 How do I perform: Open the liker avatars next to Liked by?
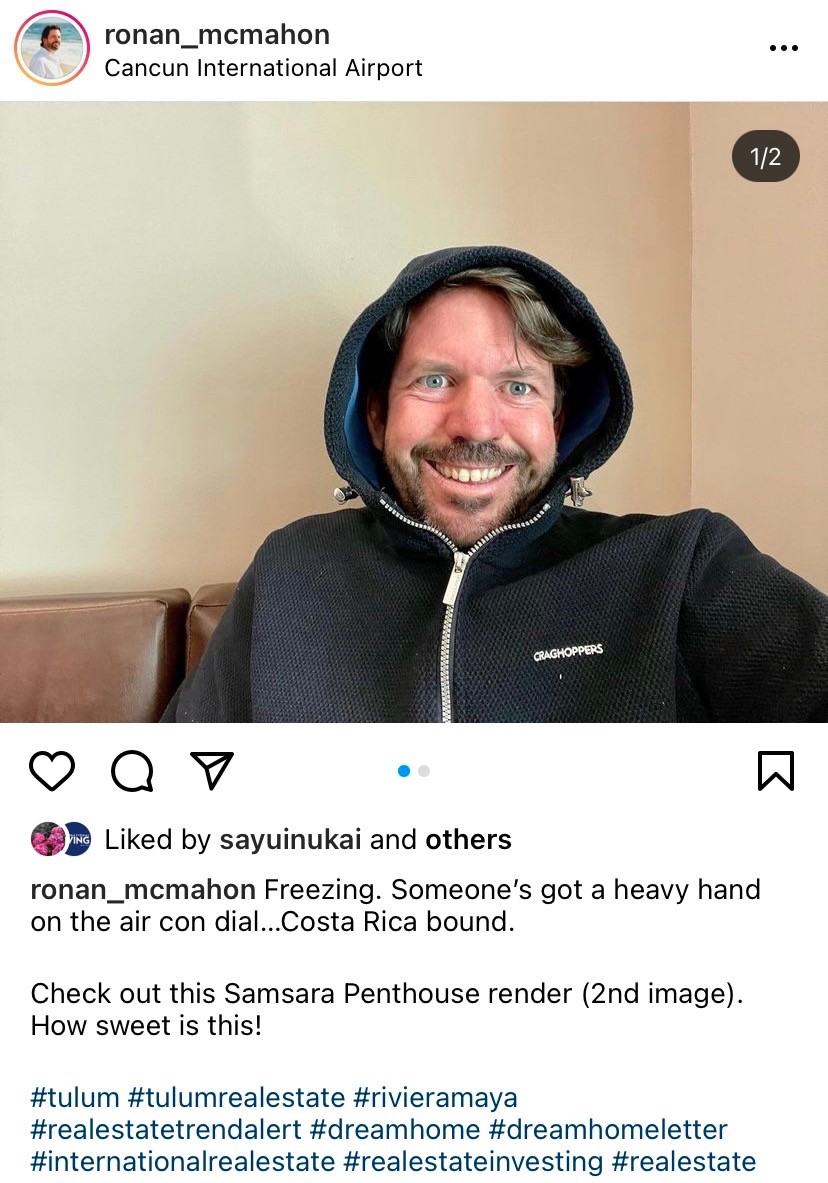(60, 839)
